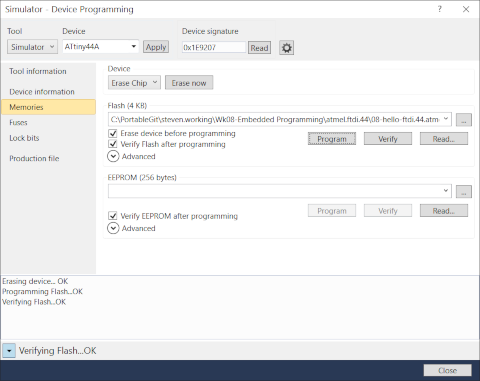This screenshot has width=480, height=381.
Task: Read EEPROM memory contents
Action: [x=444, y=211]
